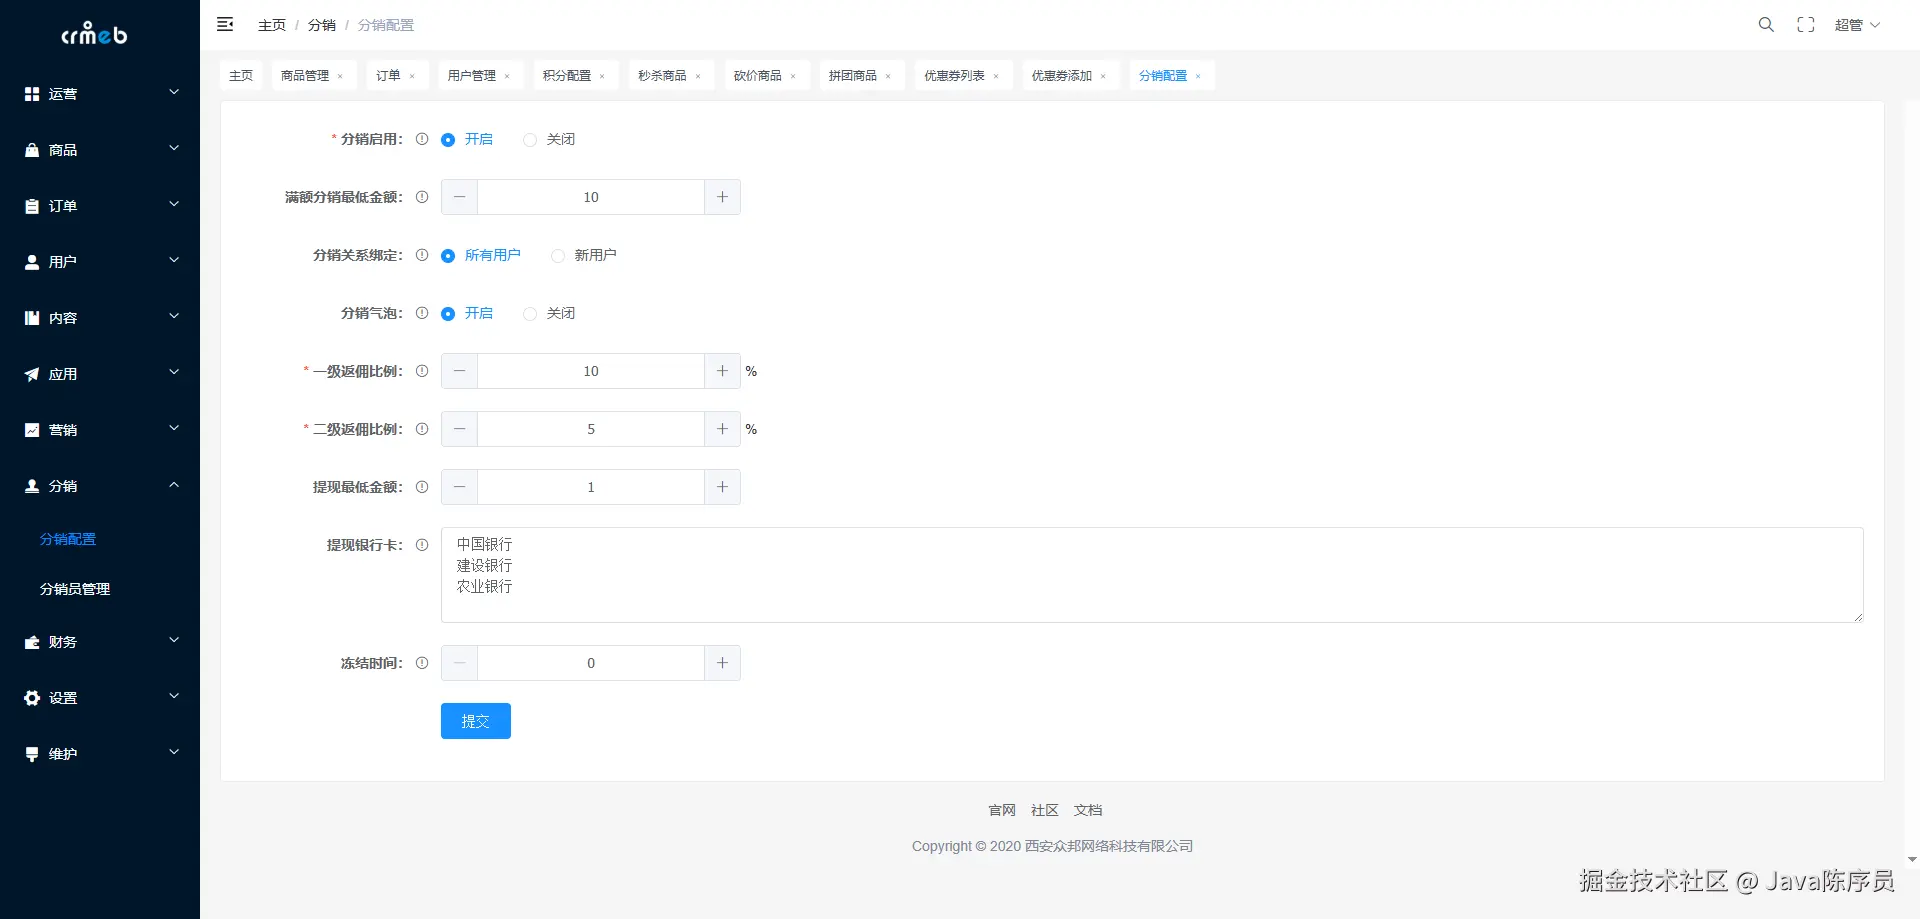1920x919 pixels.
Task: Select 关闭 for 分销气泡
Action: (x=549, y=313)
